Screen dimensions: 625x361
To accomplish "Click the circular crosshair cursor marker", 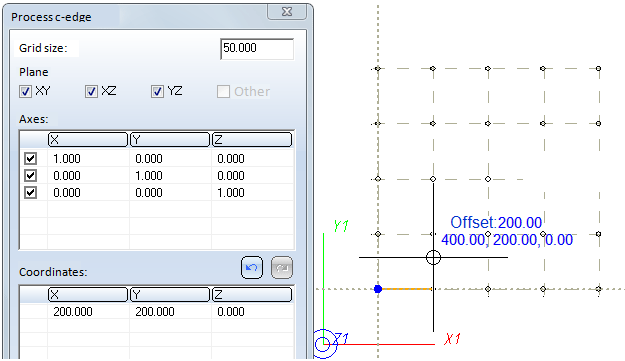I will point(433,257).
